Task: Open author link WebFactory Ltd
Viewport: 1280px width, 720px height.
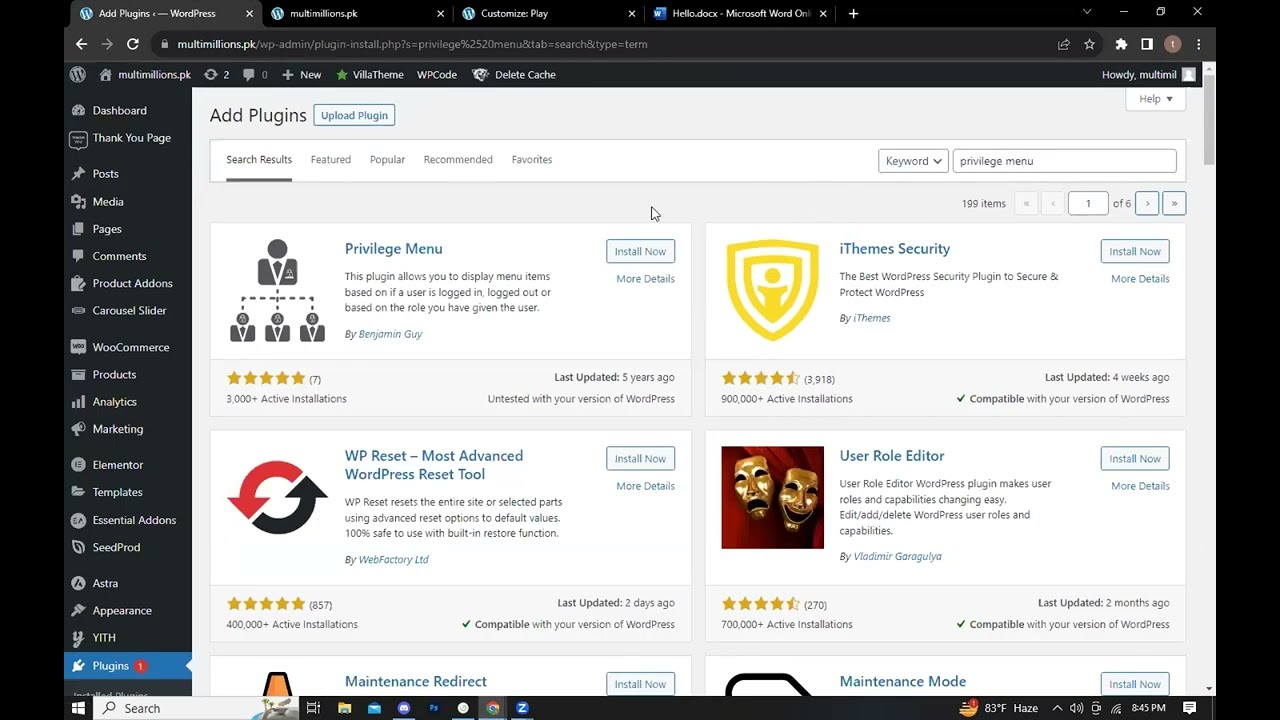Action: tap(393, 560)
